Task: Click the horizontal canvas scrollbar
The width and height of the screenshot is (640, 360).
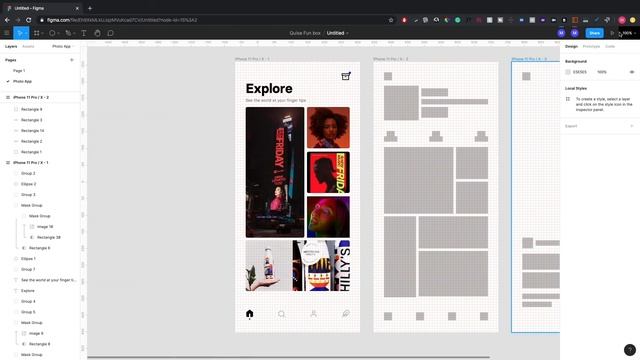Action: 288,358
